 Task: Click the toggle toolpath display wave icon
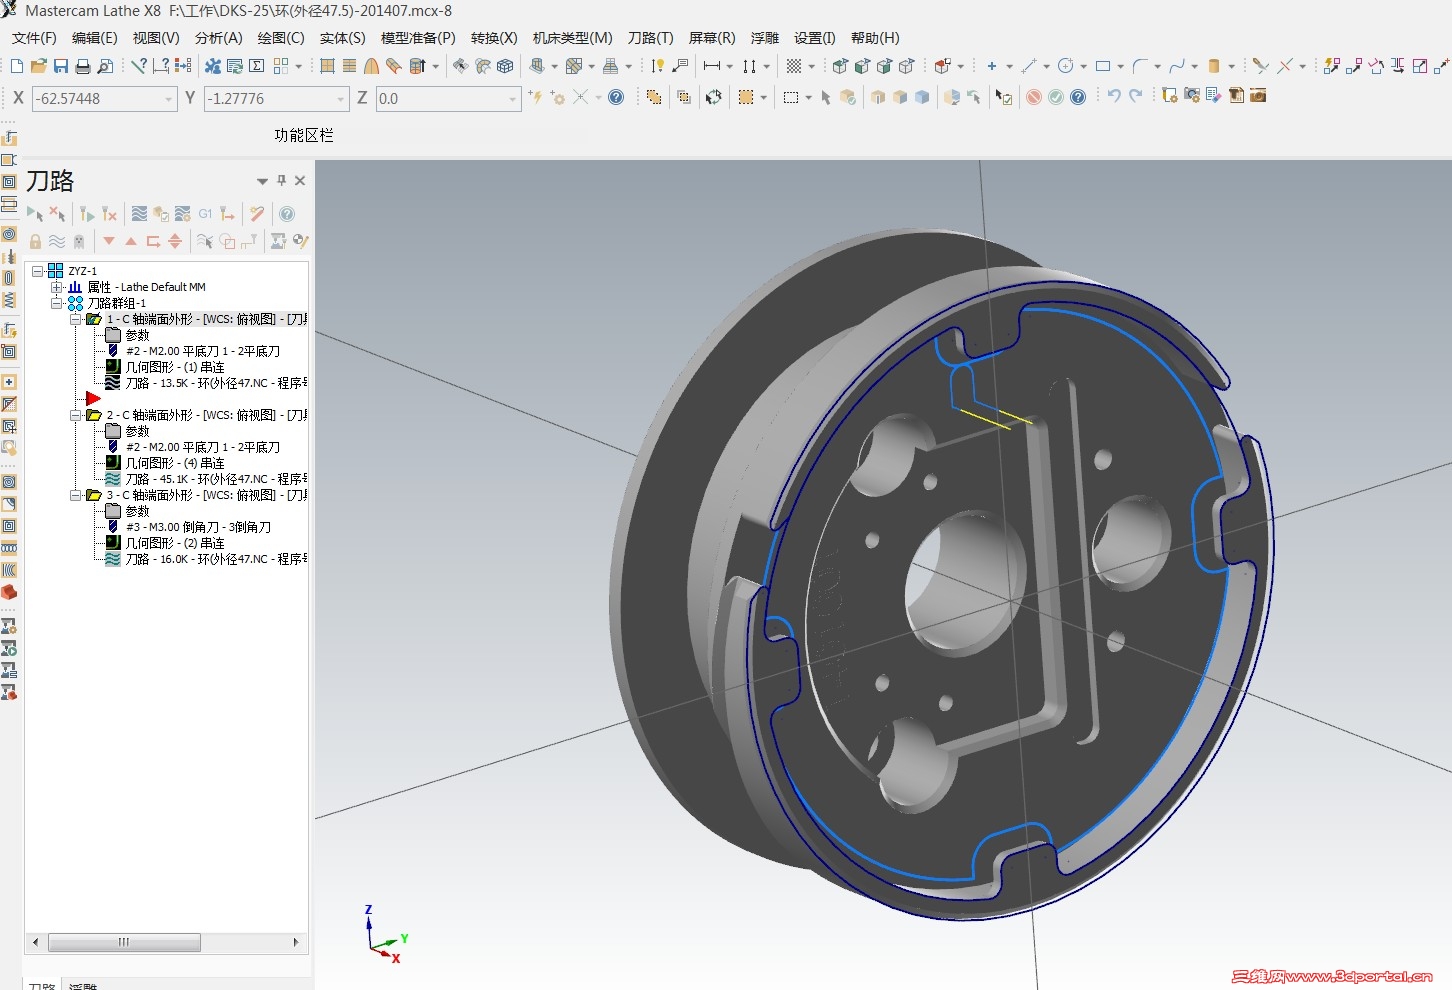click(57, 241)
